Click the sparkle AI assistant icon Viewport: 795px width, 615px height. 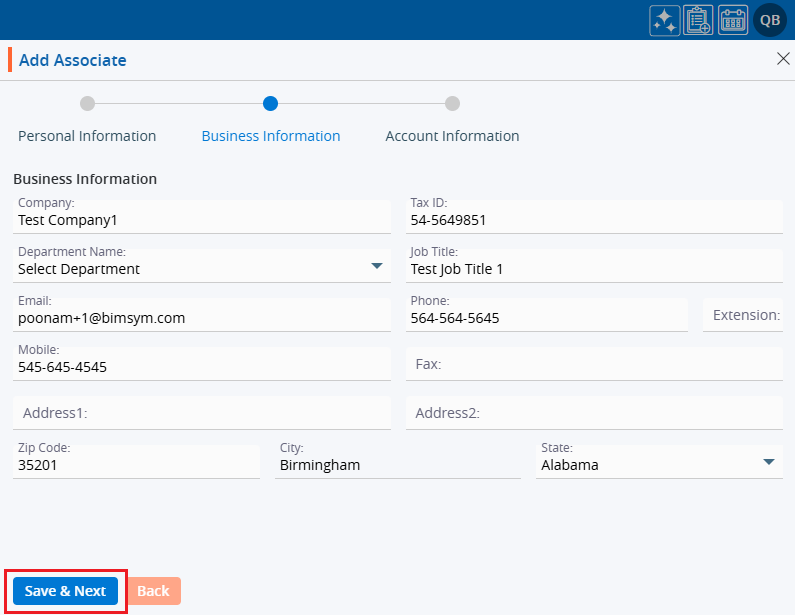[x=664, y=20]
